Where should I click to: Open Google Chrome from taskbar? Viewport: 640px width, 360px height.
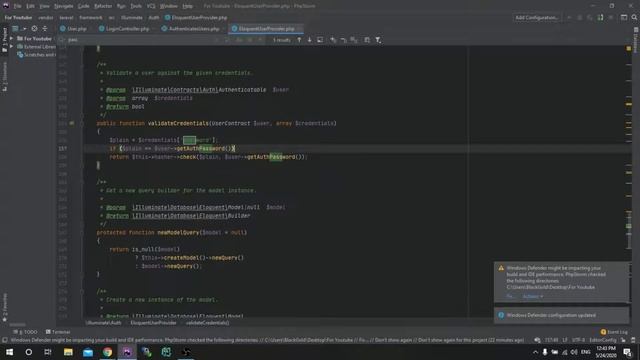click(x=107, y=352)
